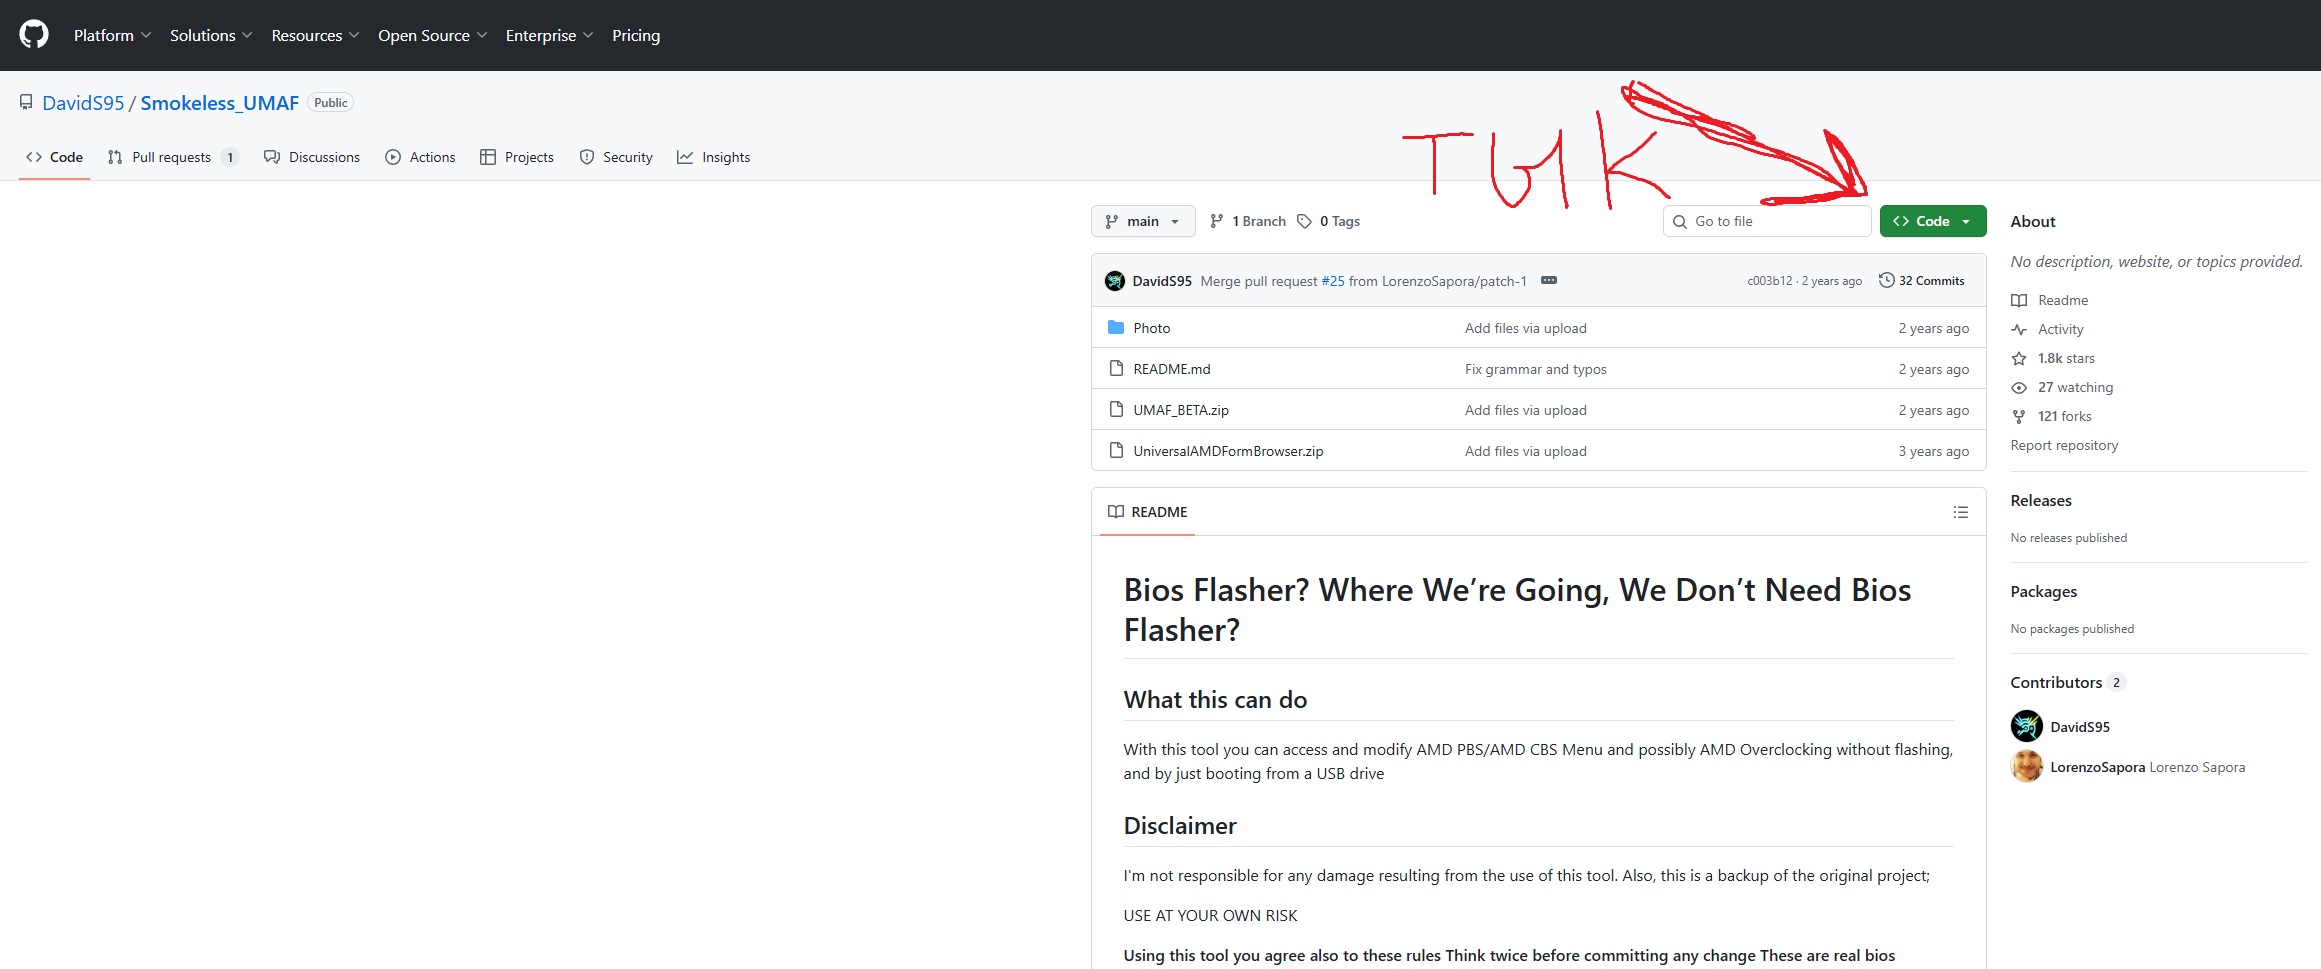
Task: View the 121 forks link
Action: pos(2065,416)
